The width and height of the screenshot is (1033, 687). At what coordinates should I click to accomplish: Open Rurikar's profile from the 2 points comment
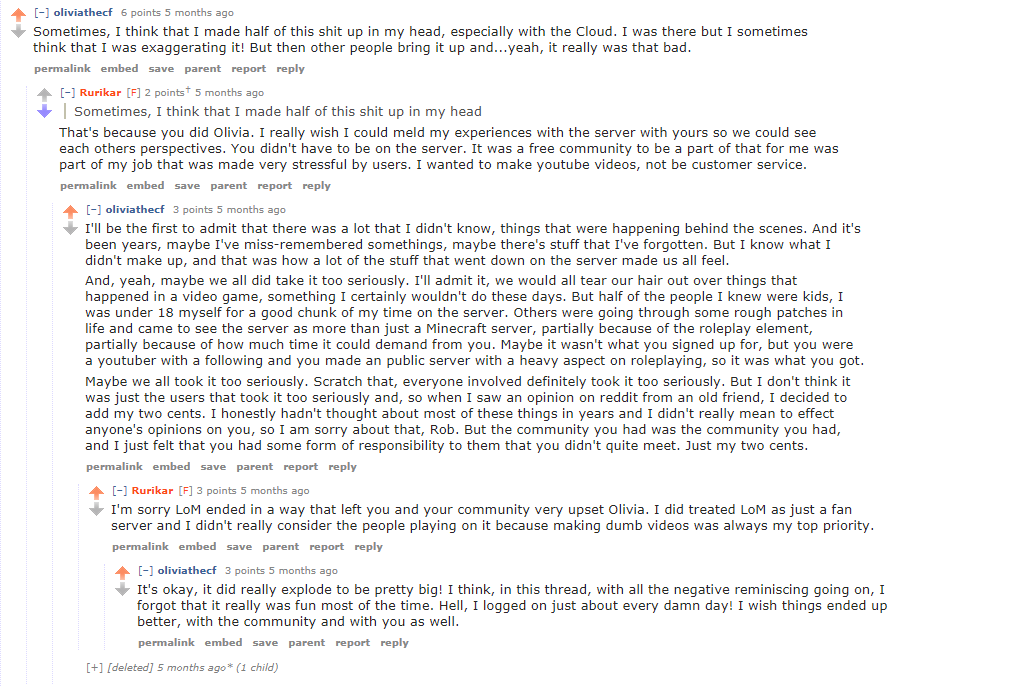[100, 93]
